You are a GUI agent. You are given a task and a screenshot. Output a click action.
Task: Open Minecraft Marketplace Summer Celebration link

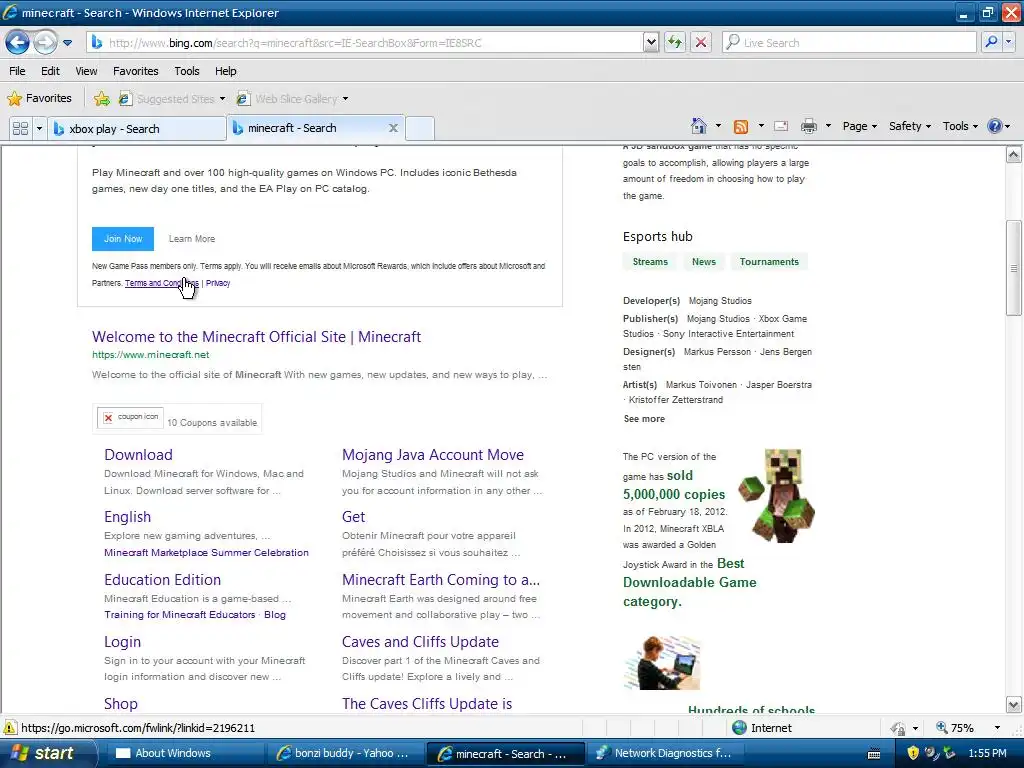click(x=206, y=552)
